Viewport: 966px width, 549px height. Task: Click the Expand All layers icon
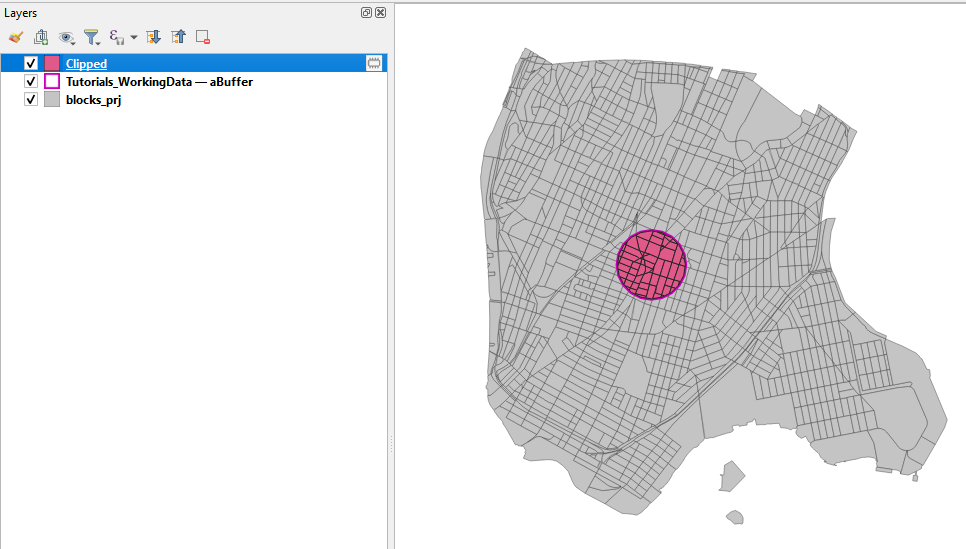(153, 37)
